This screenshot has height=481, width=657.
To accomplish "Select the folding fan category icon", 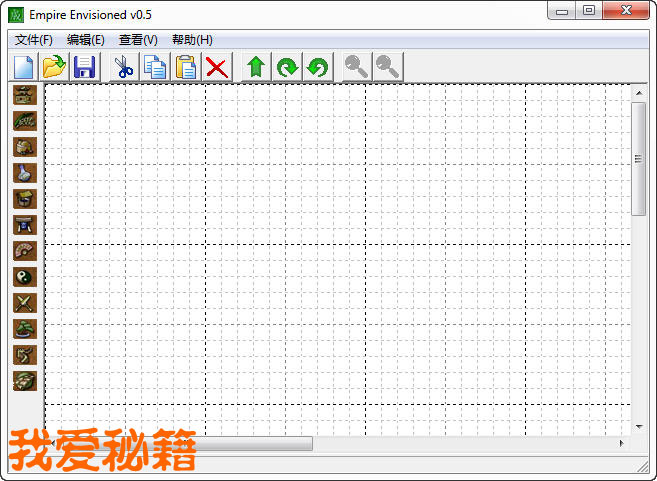I will click(25, 251).
